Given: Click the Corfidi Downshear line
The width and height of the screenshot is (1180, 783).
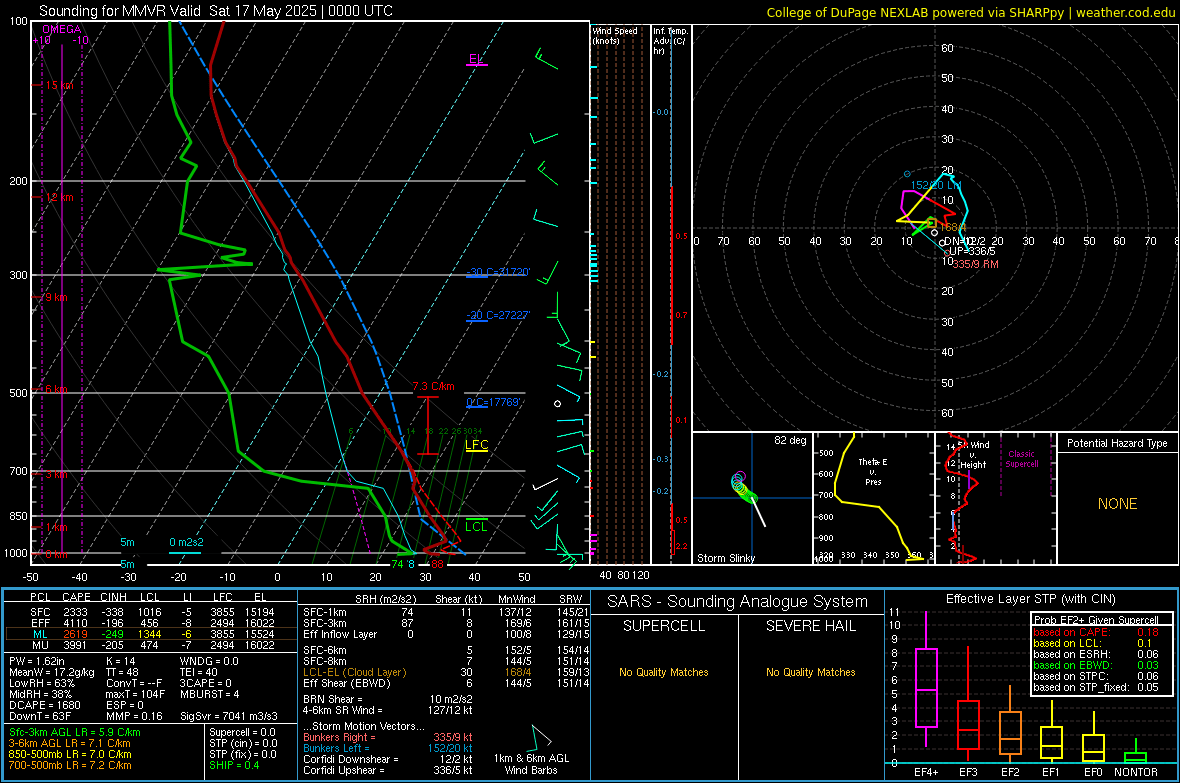Looking at the screenshot, I should point(388,759).
